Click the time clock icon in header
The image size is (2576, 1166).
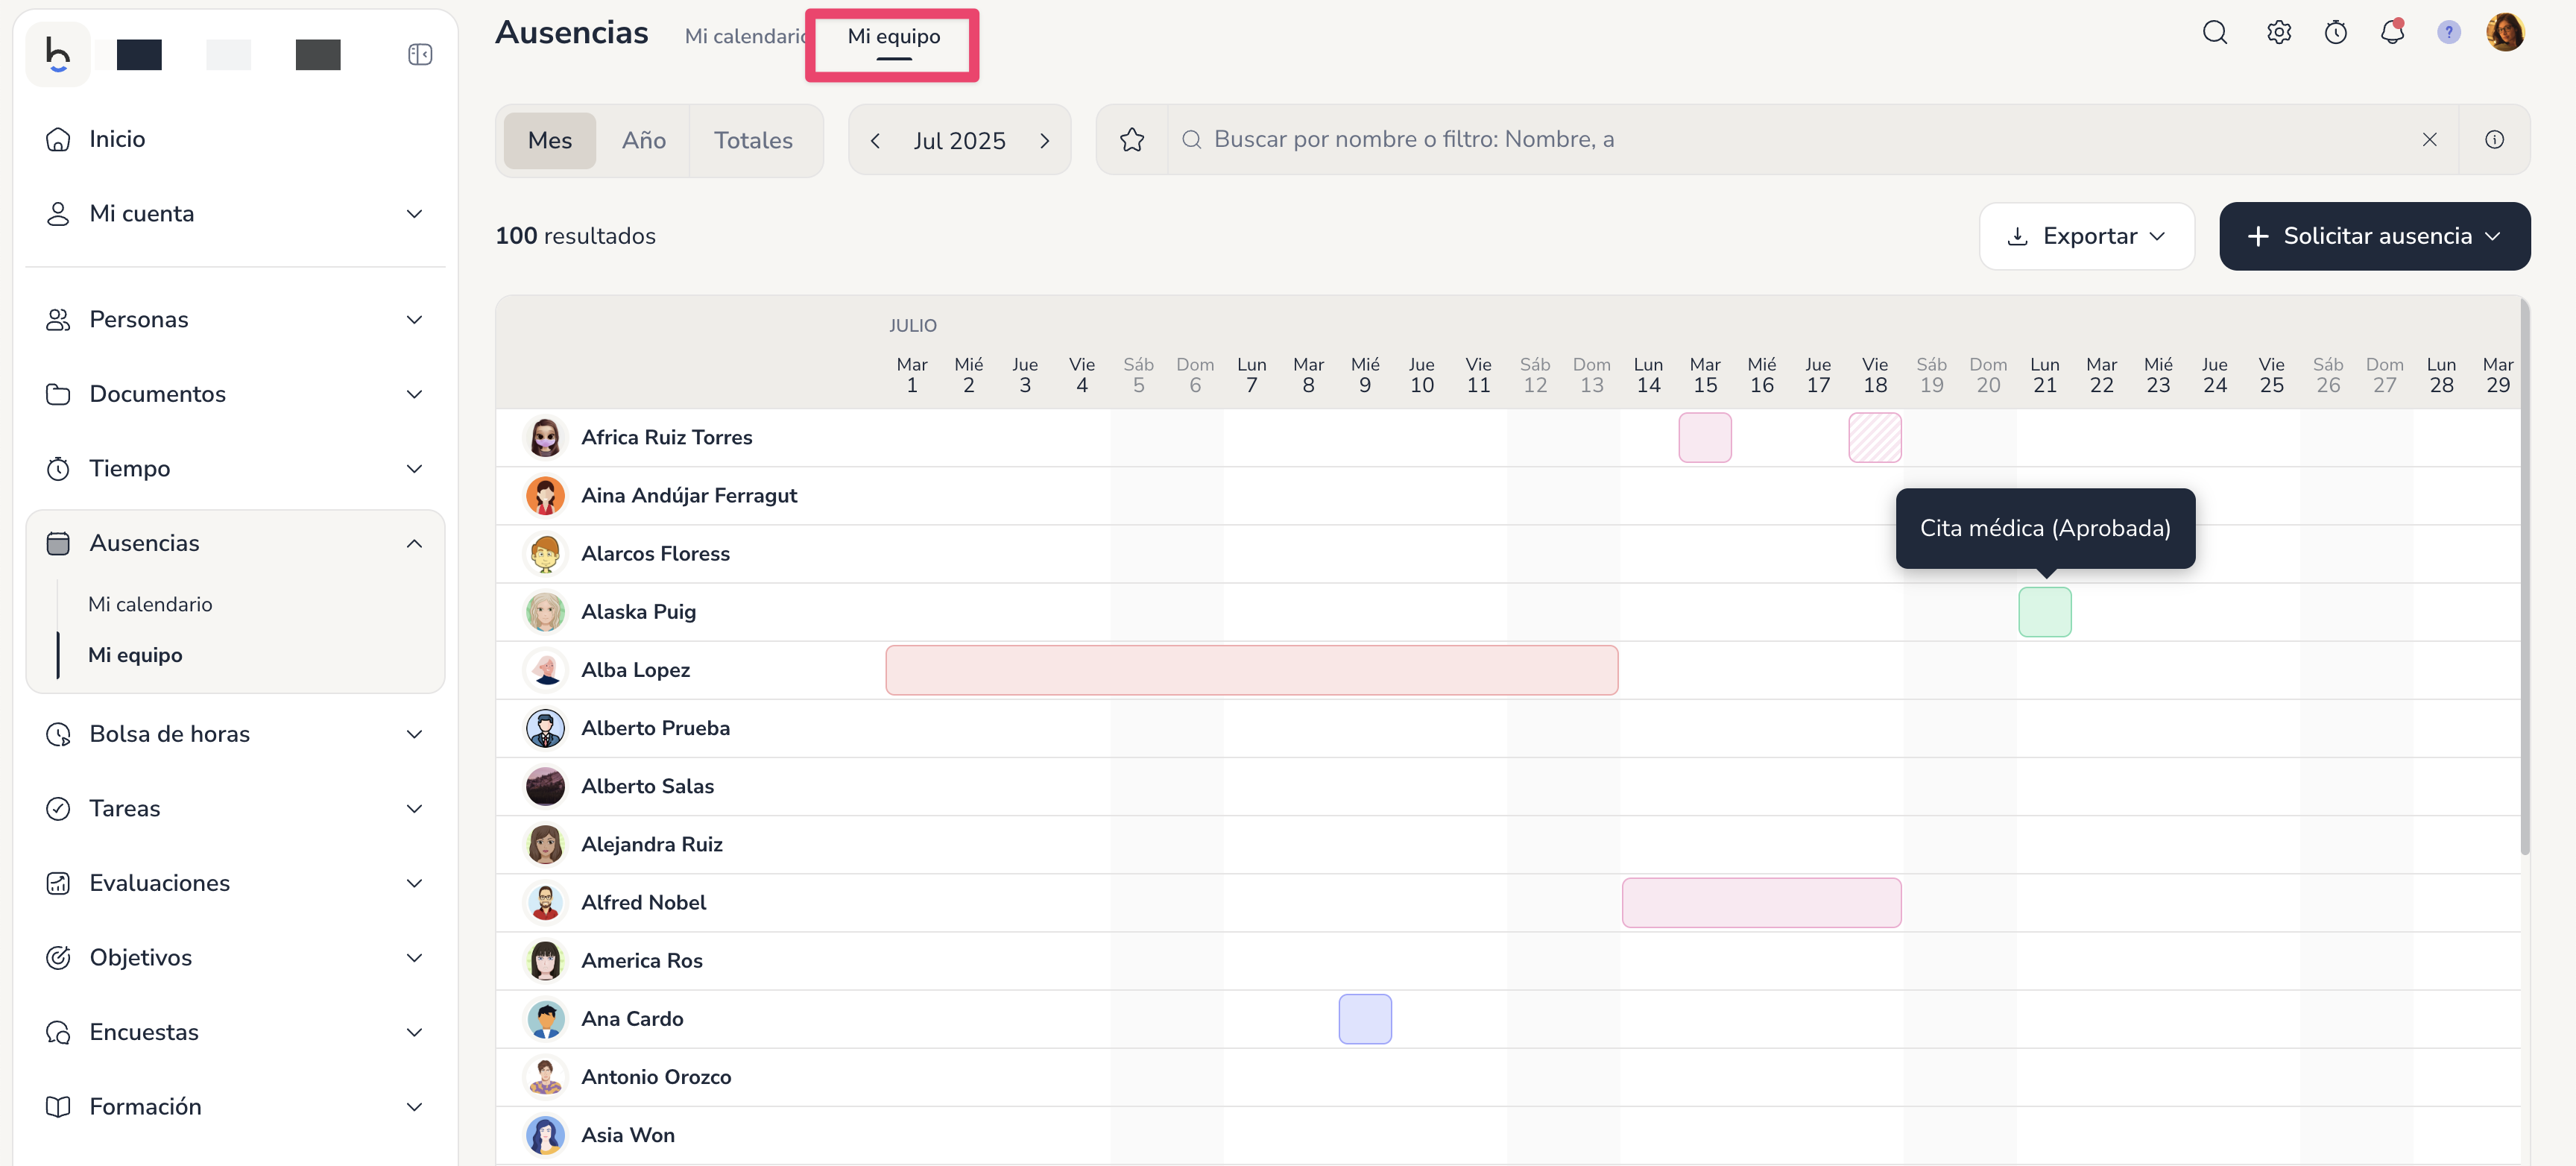(2335, 33)
